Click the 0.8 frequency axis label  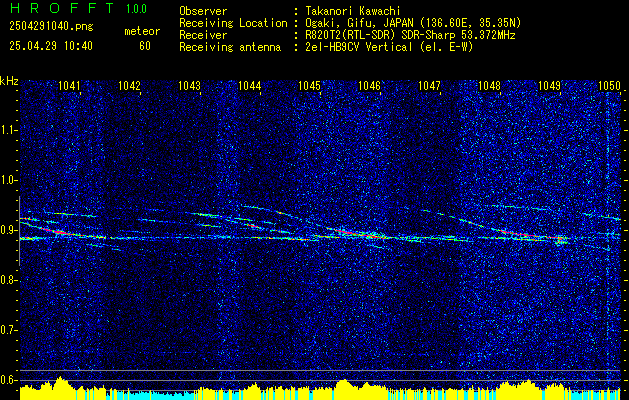pos(9,280)
